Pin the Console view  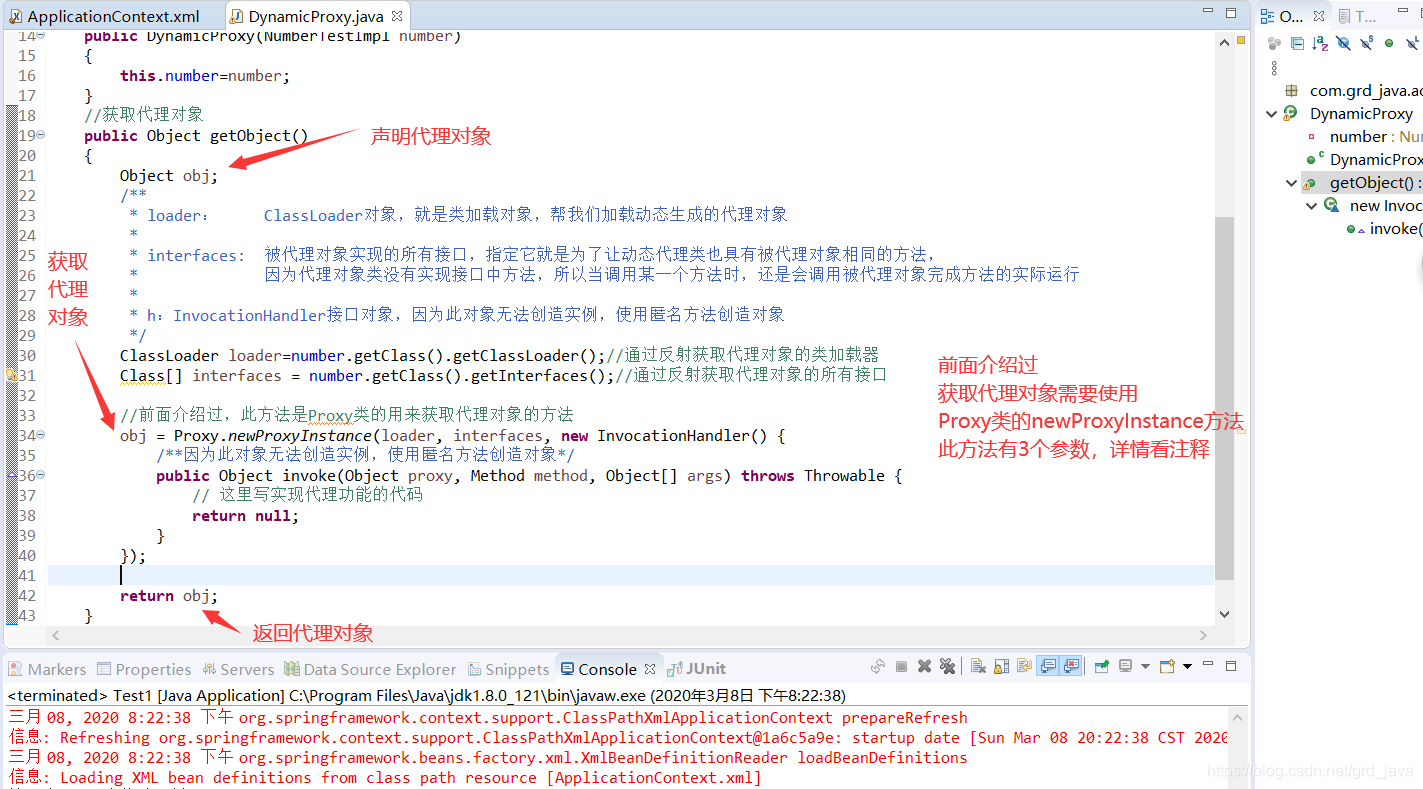1102,667
